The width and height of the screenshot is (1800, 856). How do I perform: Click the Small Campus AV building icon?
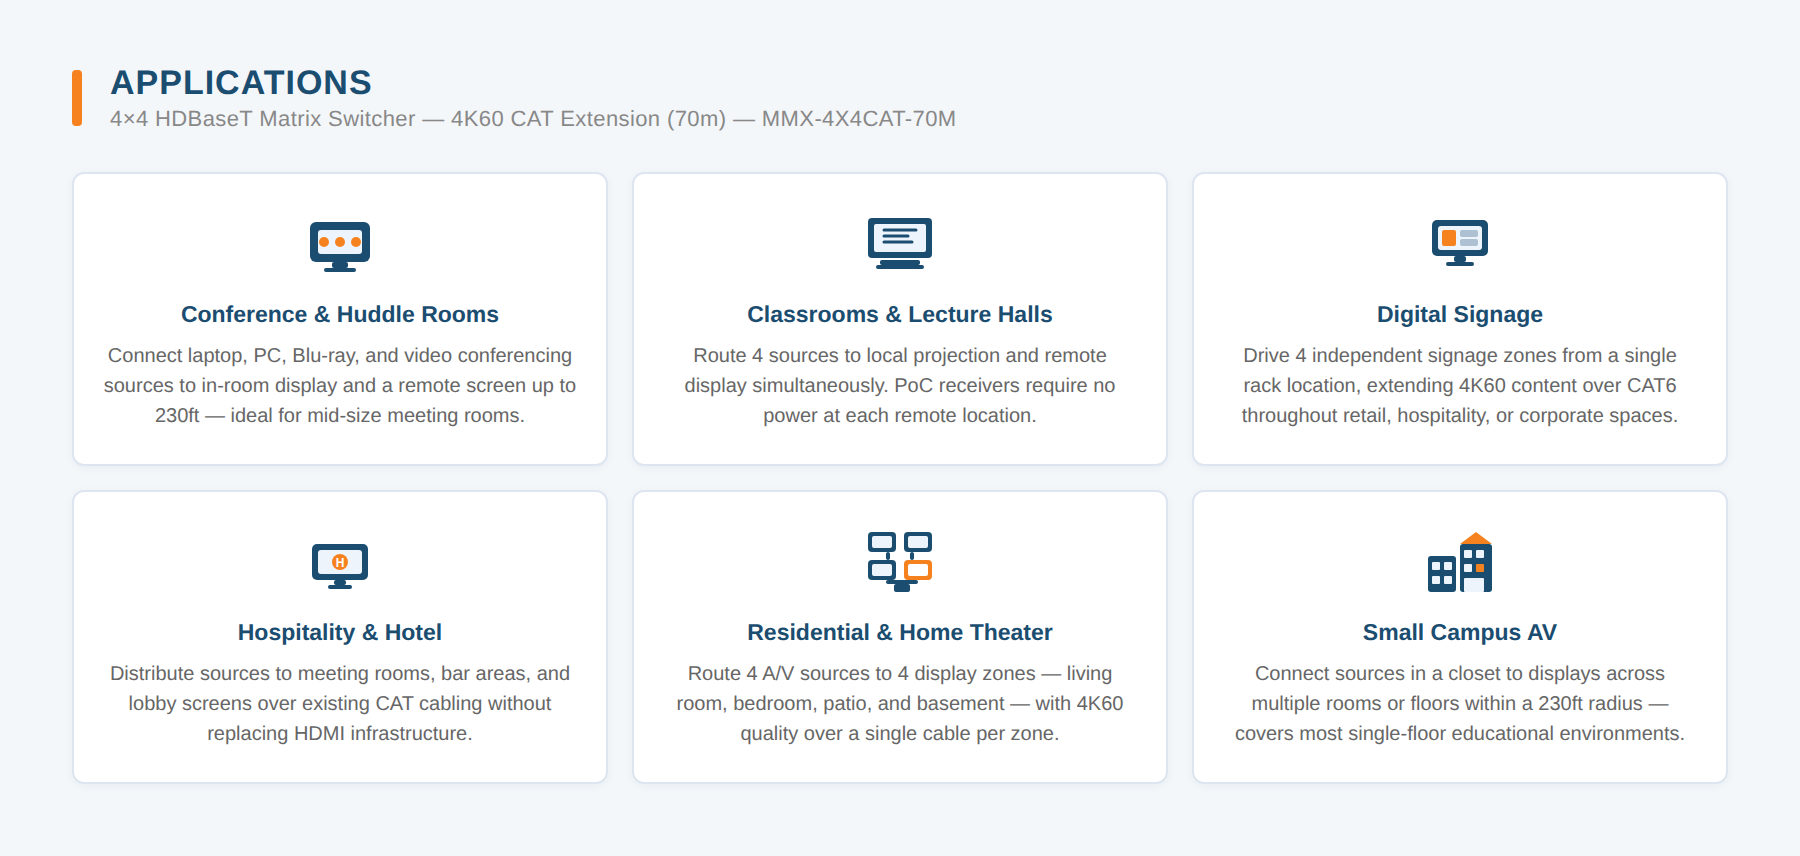(1460, 562)
